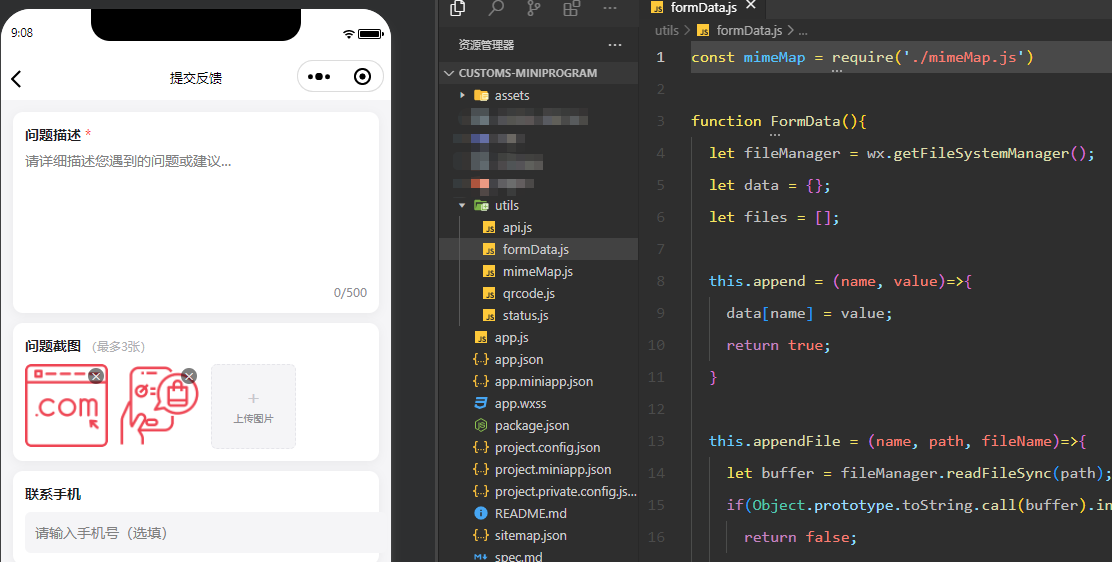This screenshot has width=1112, height=562.
Task: Click line number 1 in the gutter
Action: [660, 57]
